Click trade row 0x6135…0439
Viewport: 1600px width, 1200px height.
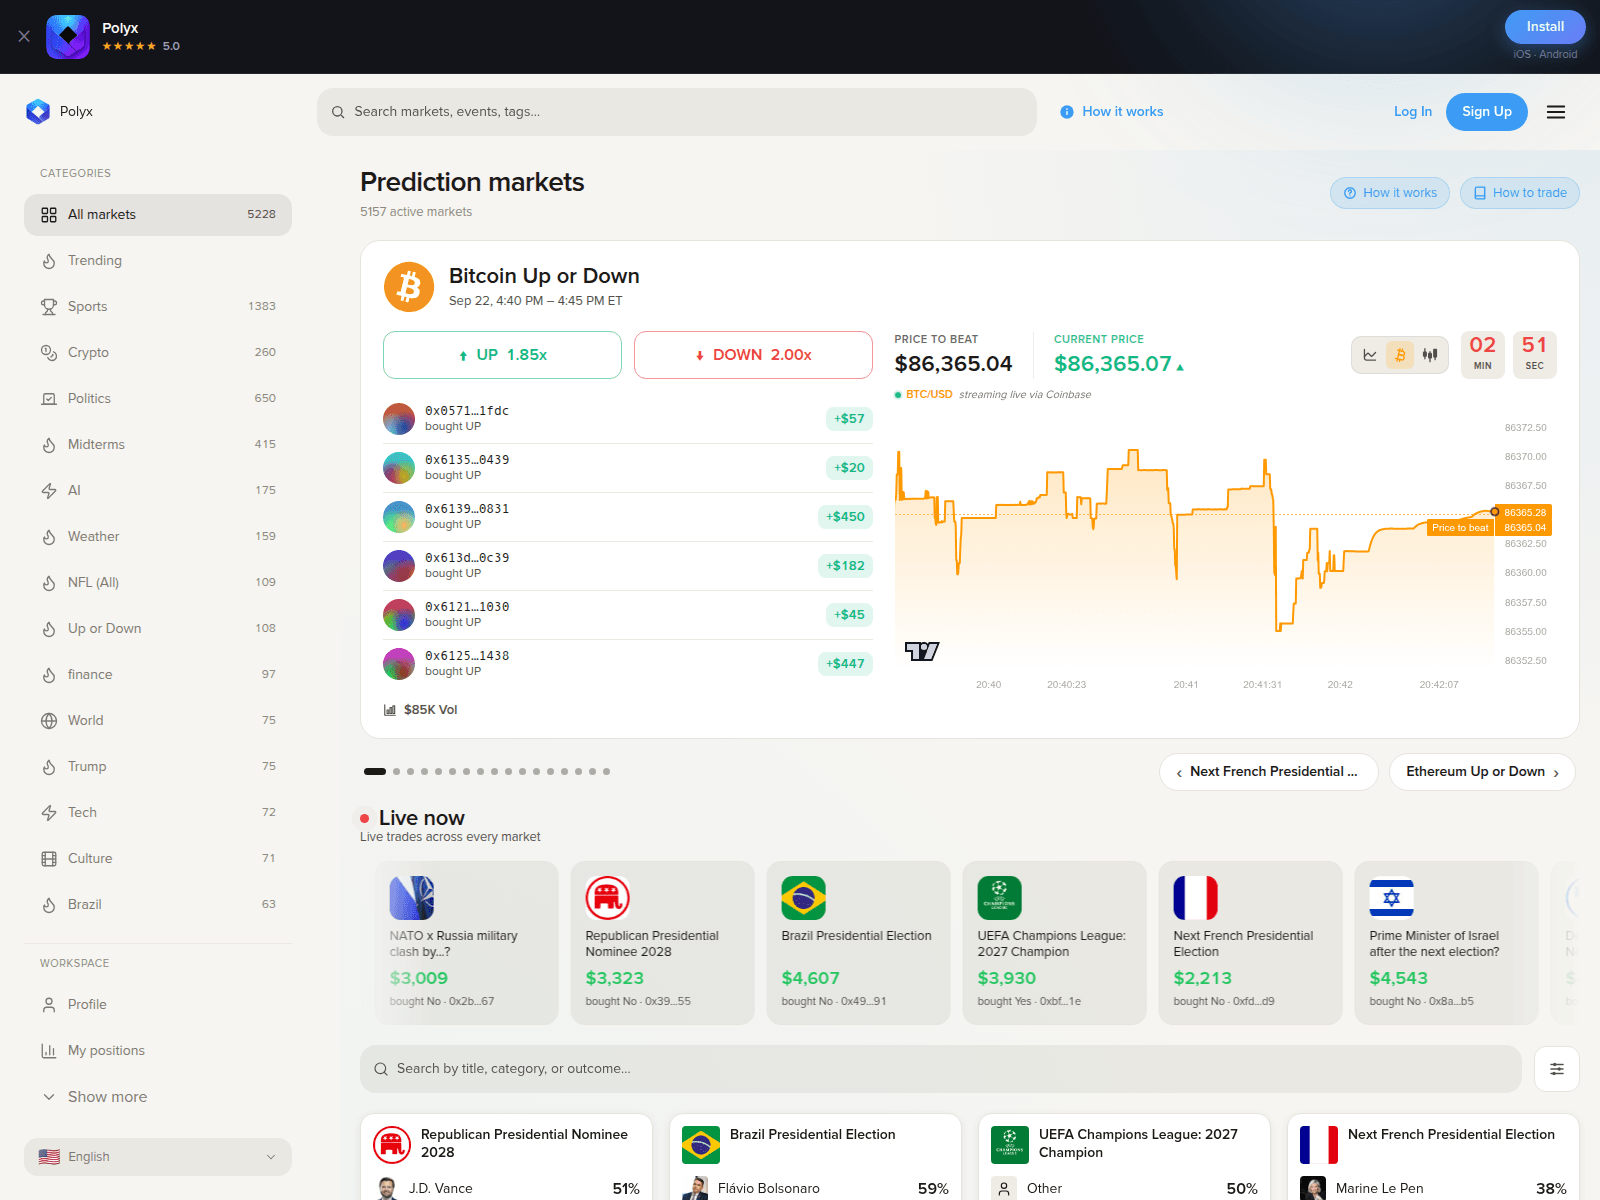click(628, 468)
